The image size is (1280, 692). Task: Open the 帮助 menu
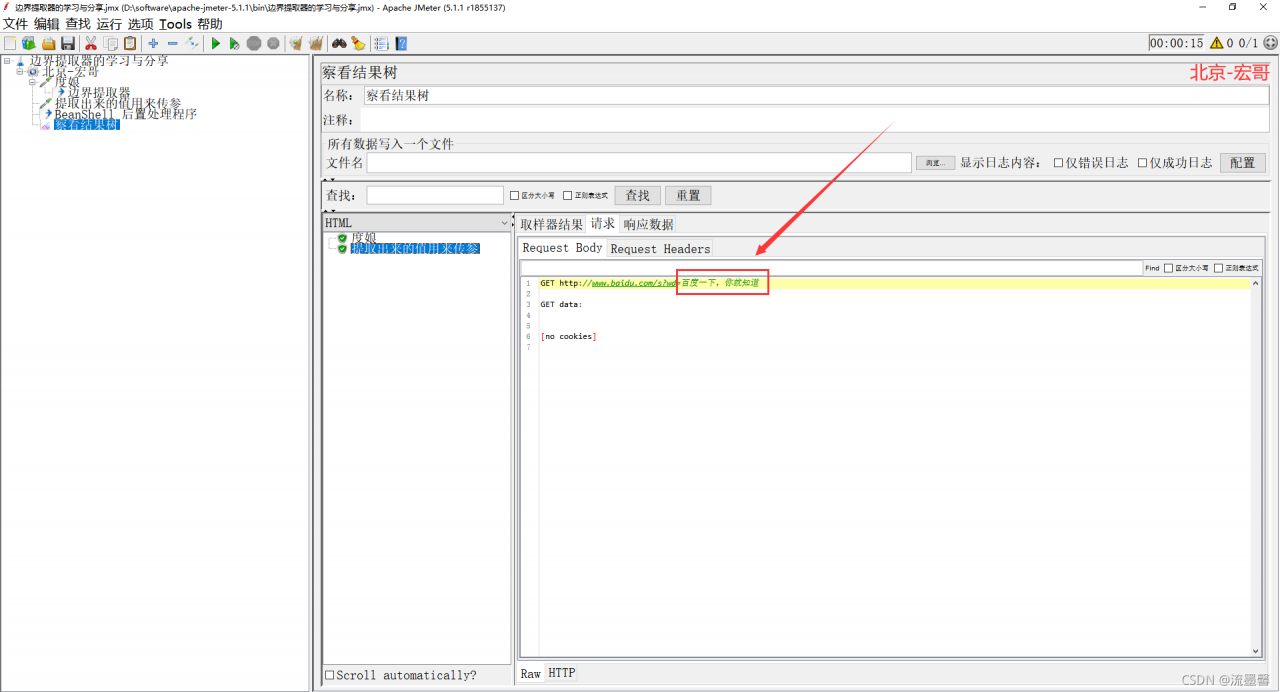coord(210,24)
